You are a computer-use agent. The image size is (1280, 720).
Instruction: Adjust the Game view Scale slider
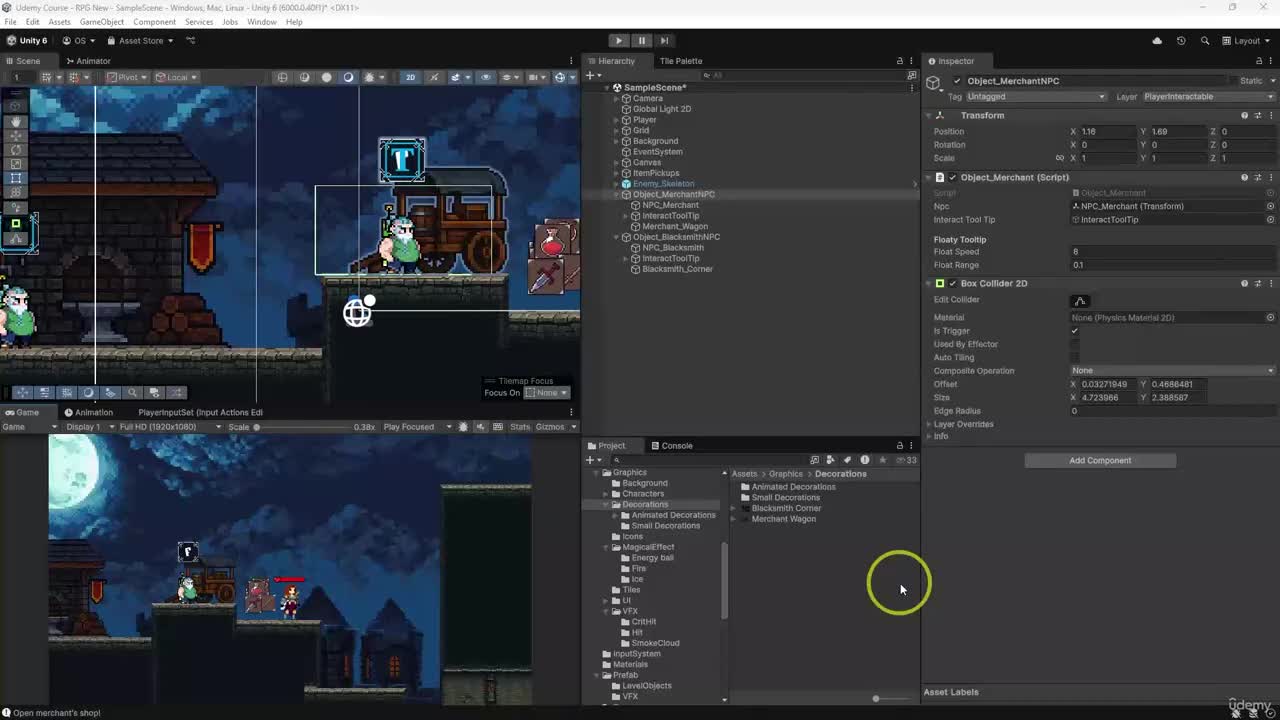[x=303, y=427]
